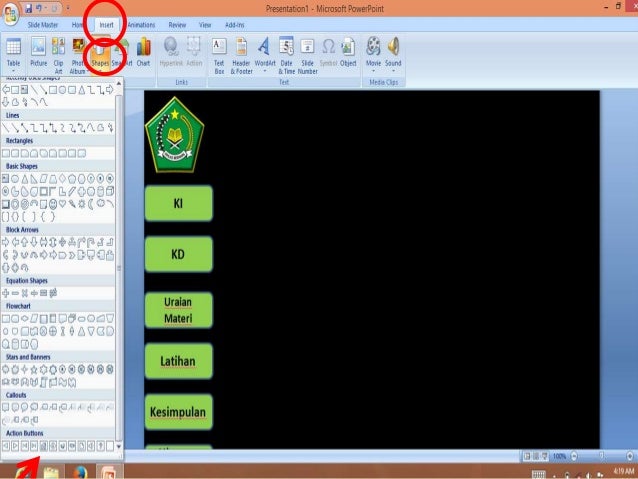Image resolution: width=638 pixels, height=479 pixels.
Task: Expand the Quick Access Toolbar customize arrow
Action: (x=68, y=8)
